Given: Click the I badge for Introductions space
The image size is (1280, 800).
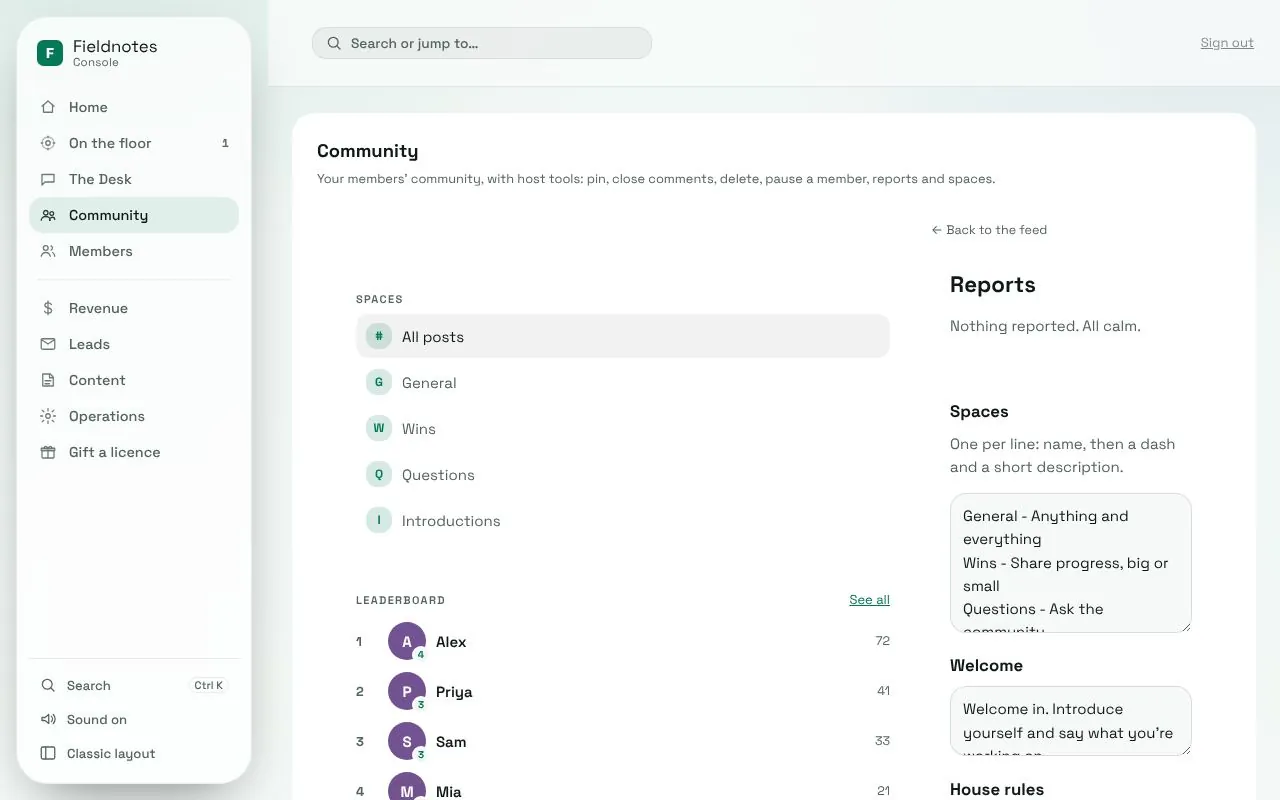Looking at the screenshot, I should [x=379, y=520].
